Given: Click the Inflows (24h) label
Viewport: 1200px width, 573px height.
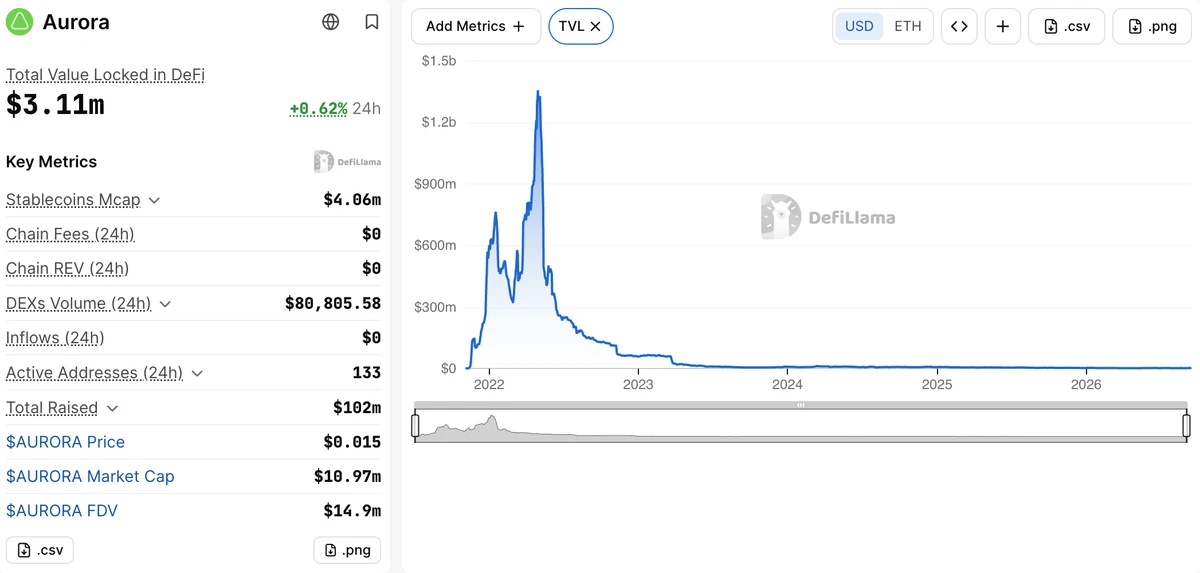Looking at the screenshot, I should pyautogui.click(x=55, y=338).
